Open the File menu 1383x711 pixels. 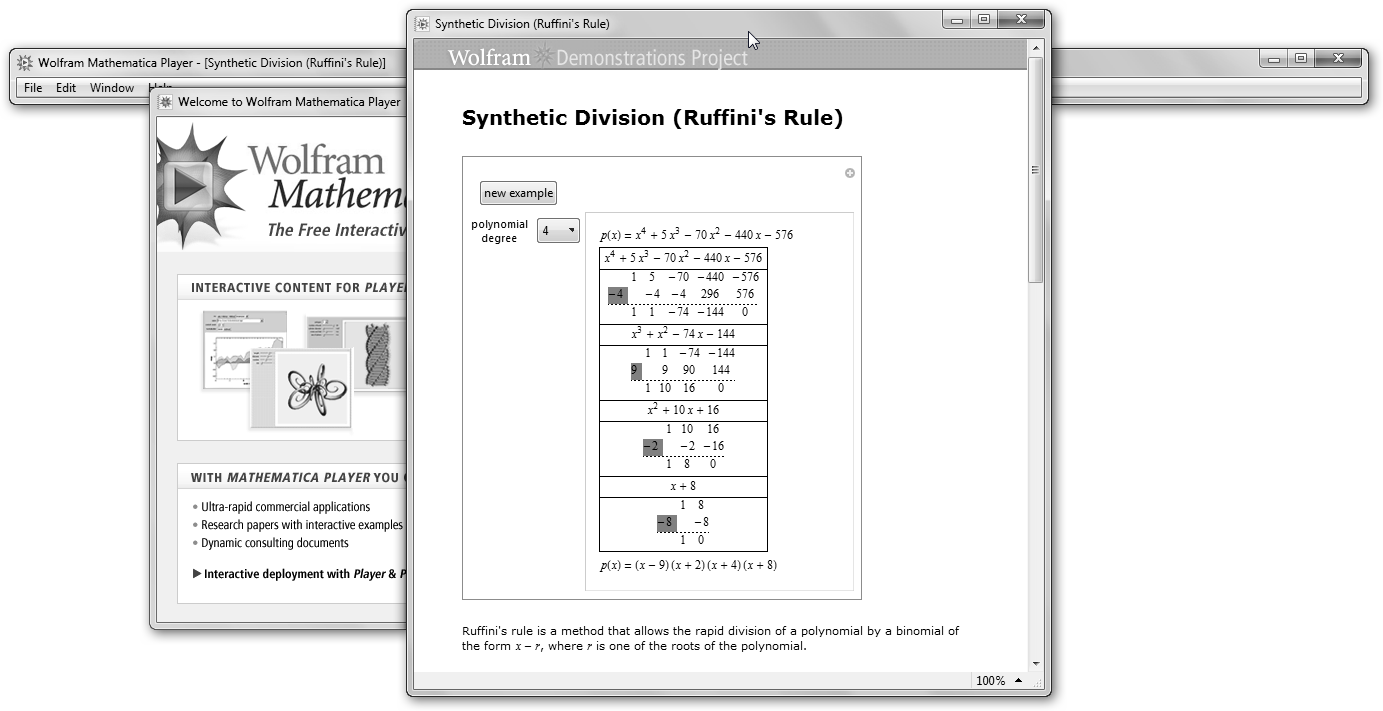coord(33,88)
